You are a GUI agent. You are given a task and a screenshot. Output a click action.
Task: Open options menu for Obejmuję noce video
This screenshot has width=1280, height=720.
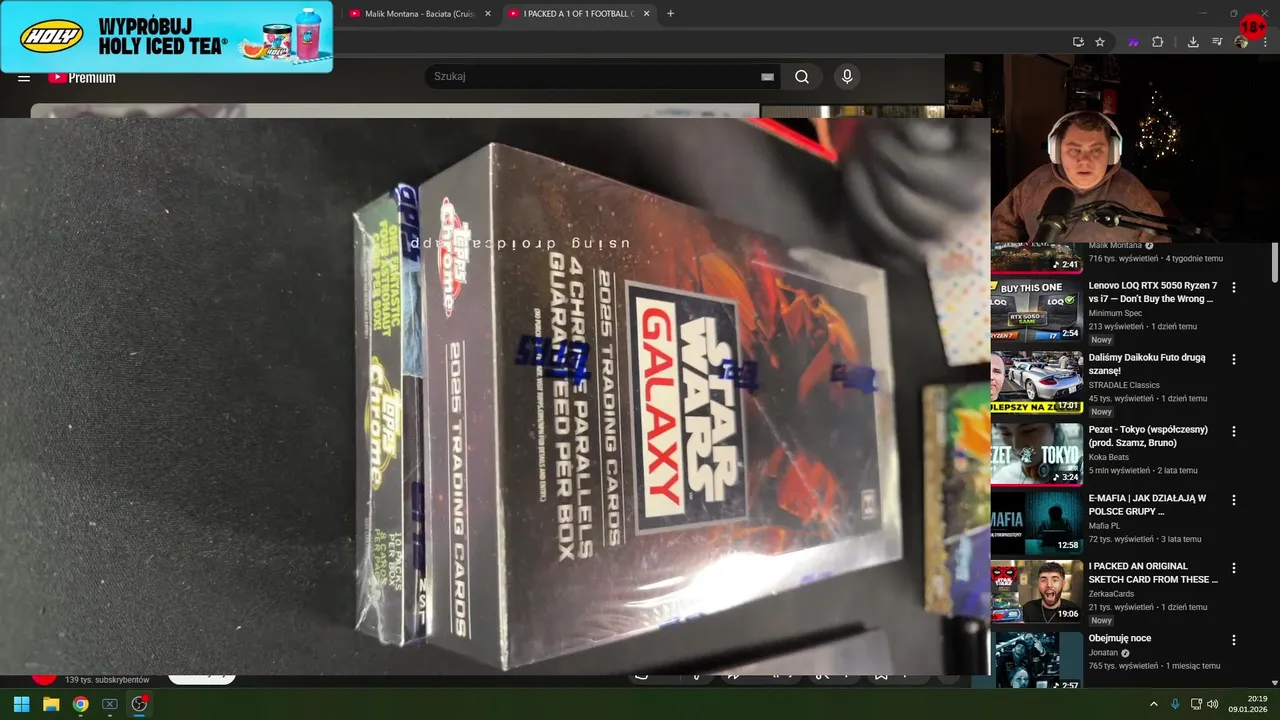click(x=1234, y=639)
